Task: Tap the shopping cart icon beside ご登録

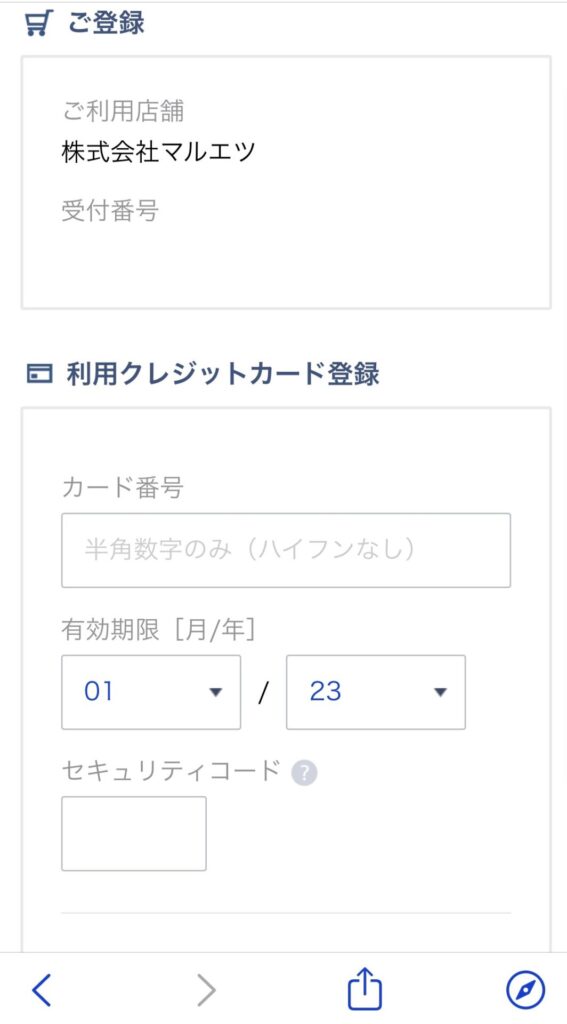Action: pyautogui.click(x=39, y=24)
